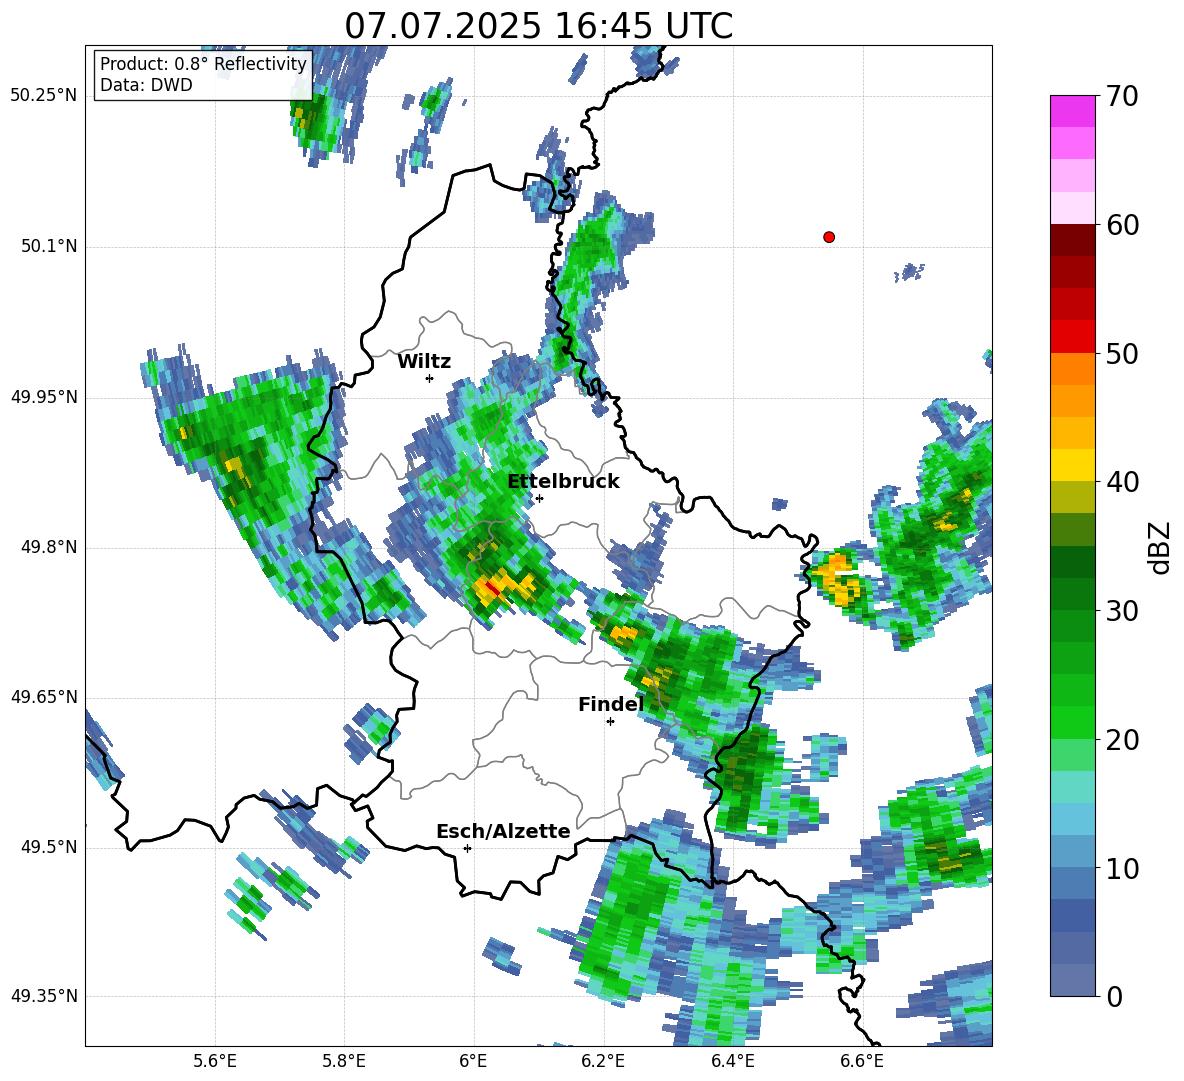Select the Findel city label
The width and height of the screenshot is (1184, 1081).
pyautogui.click(x=611, y=704)
